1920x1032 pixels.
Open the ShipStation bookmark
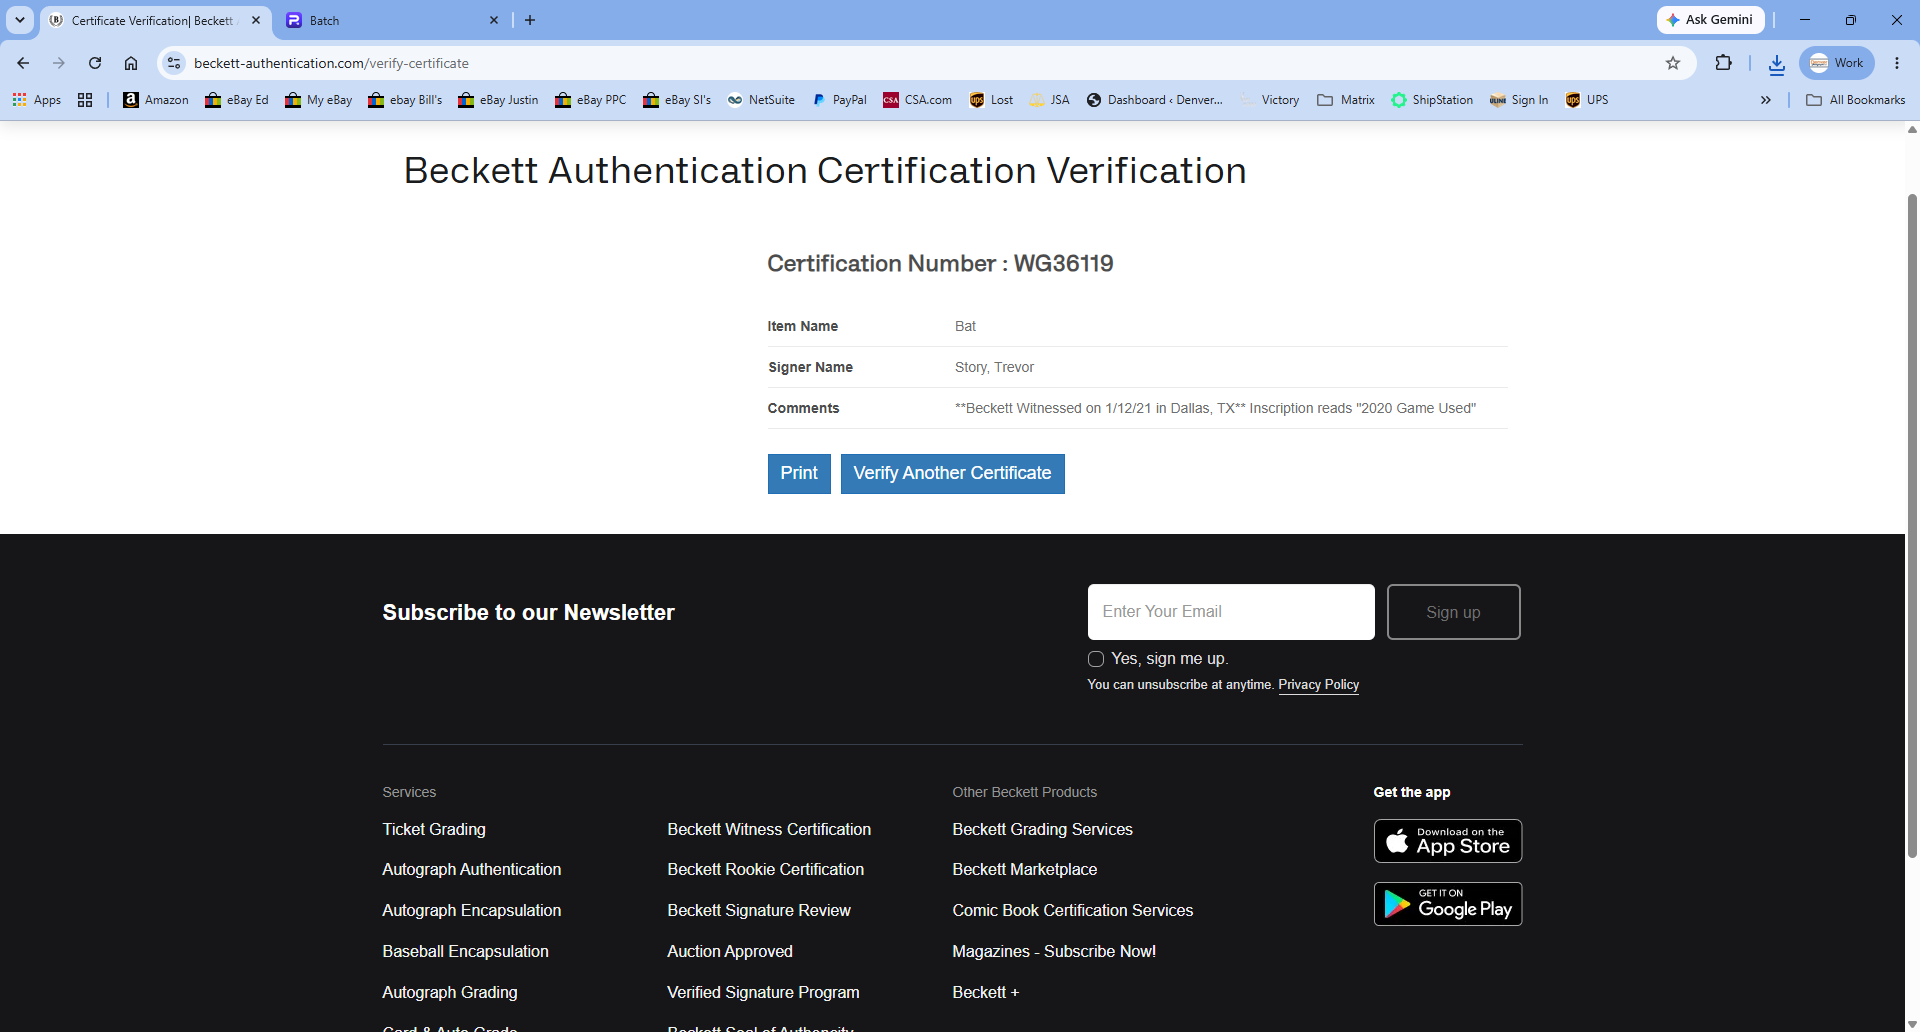click(x=1432, y=100)
